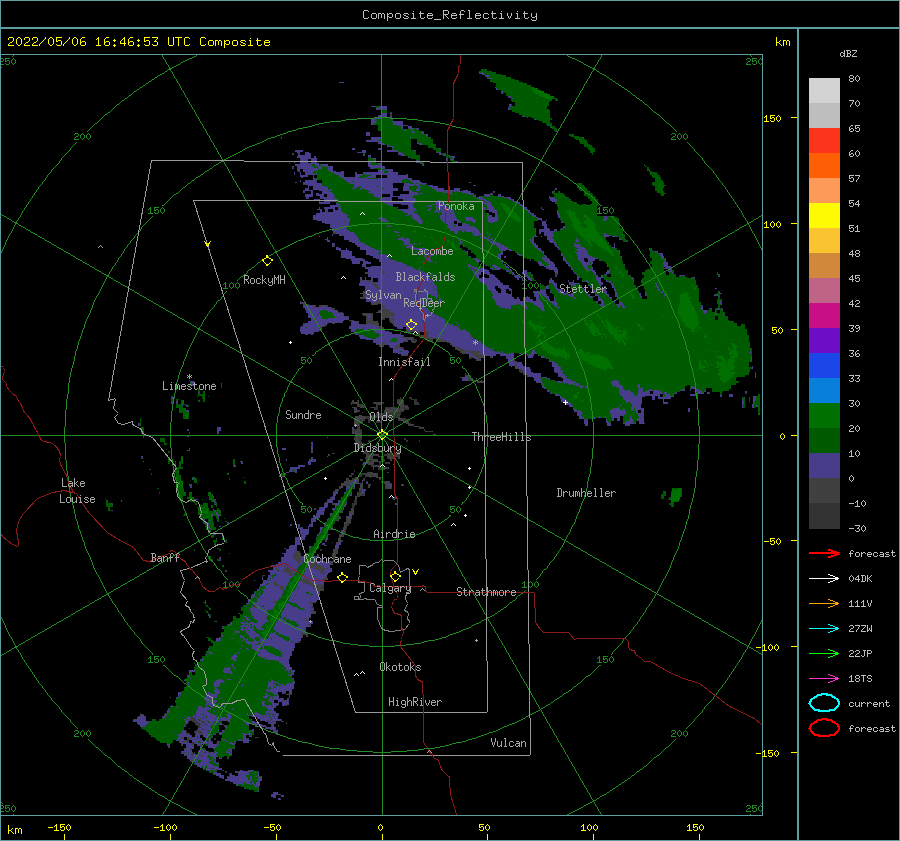Click the 150 tick on right axis
Viewport: 900px width, 841px height.
click(772, 118)
